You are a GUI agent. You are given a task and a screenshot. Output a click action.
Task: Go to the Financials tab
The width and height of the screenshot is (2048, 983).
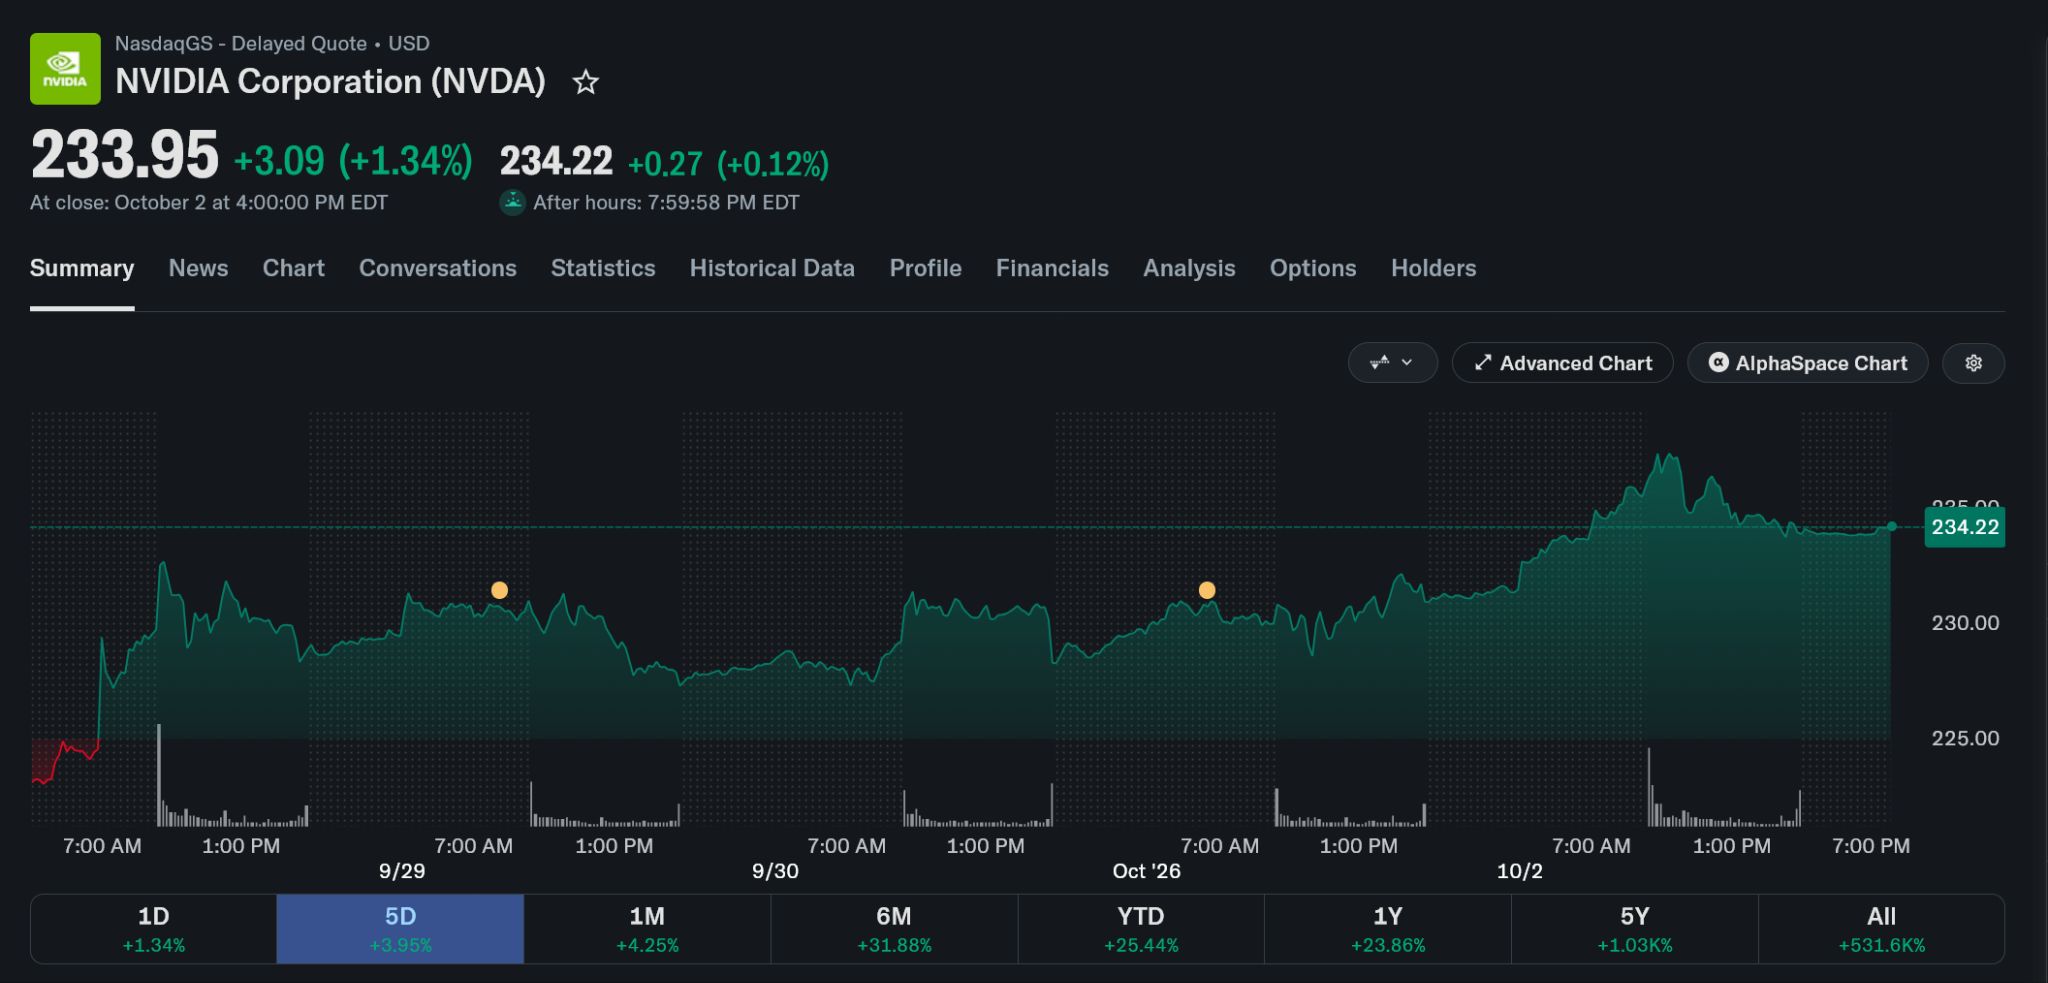click(x=1052, y=268)
